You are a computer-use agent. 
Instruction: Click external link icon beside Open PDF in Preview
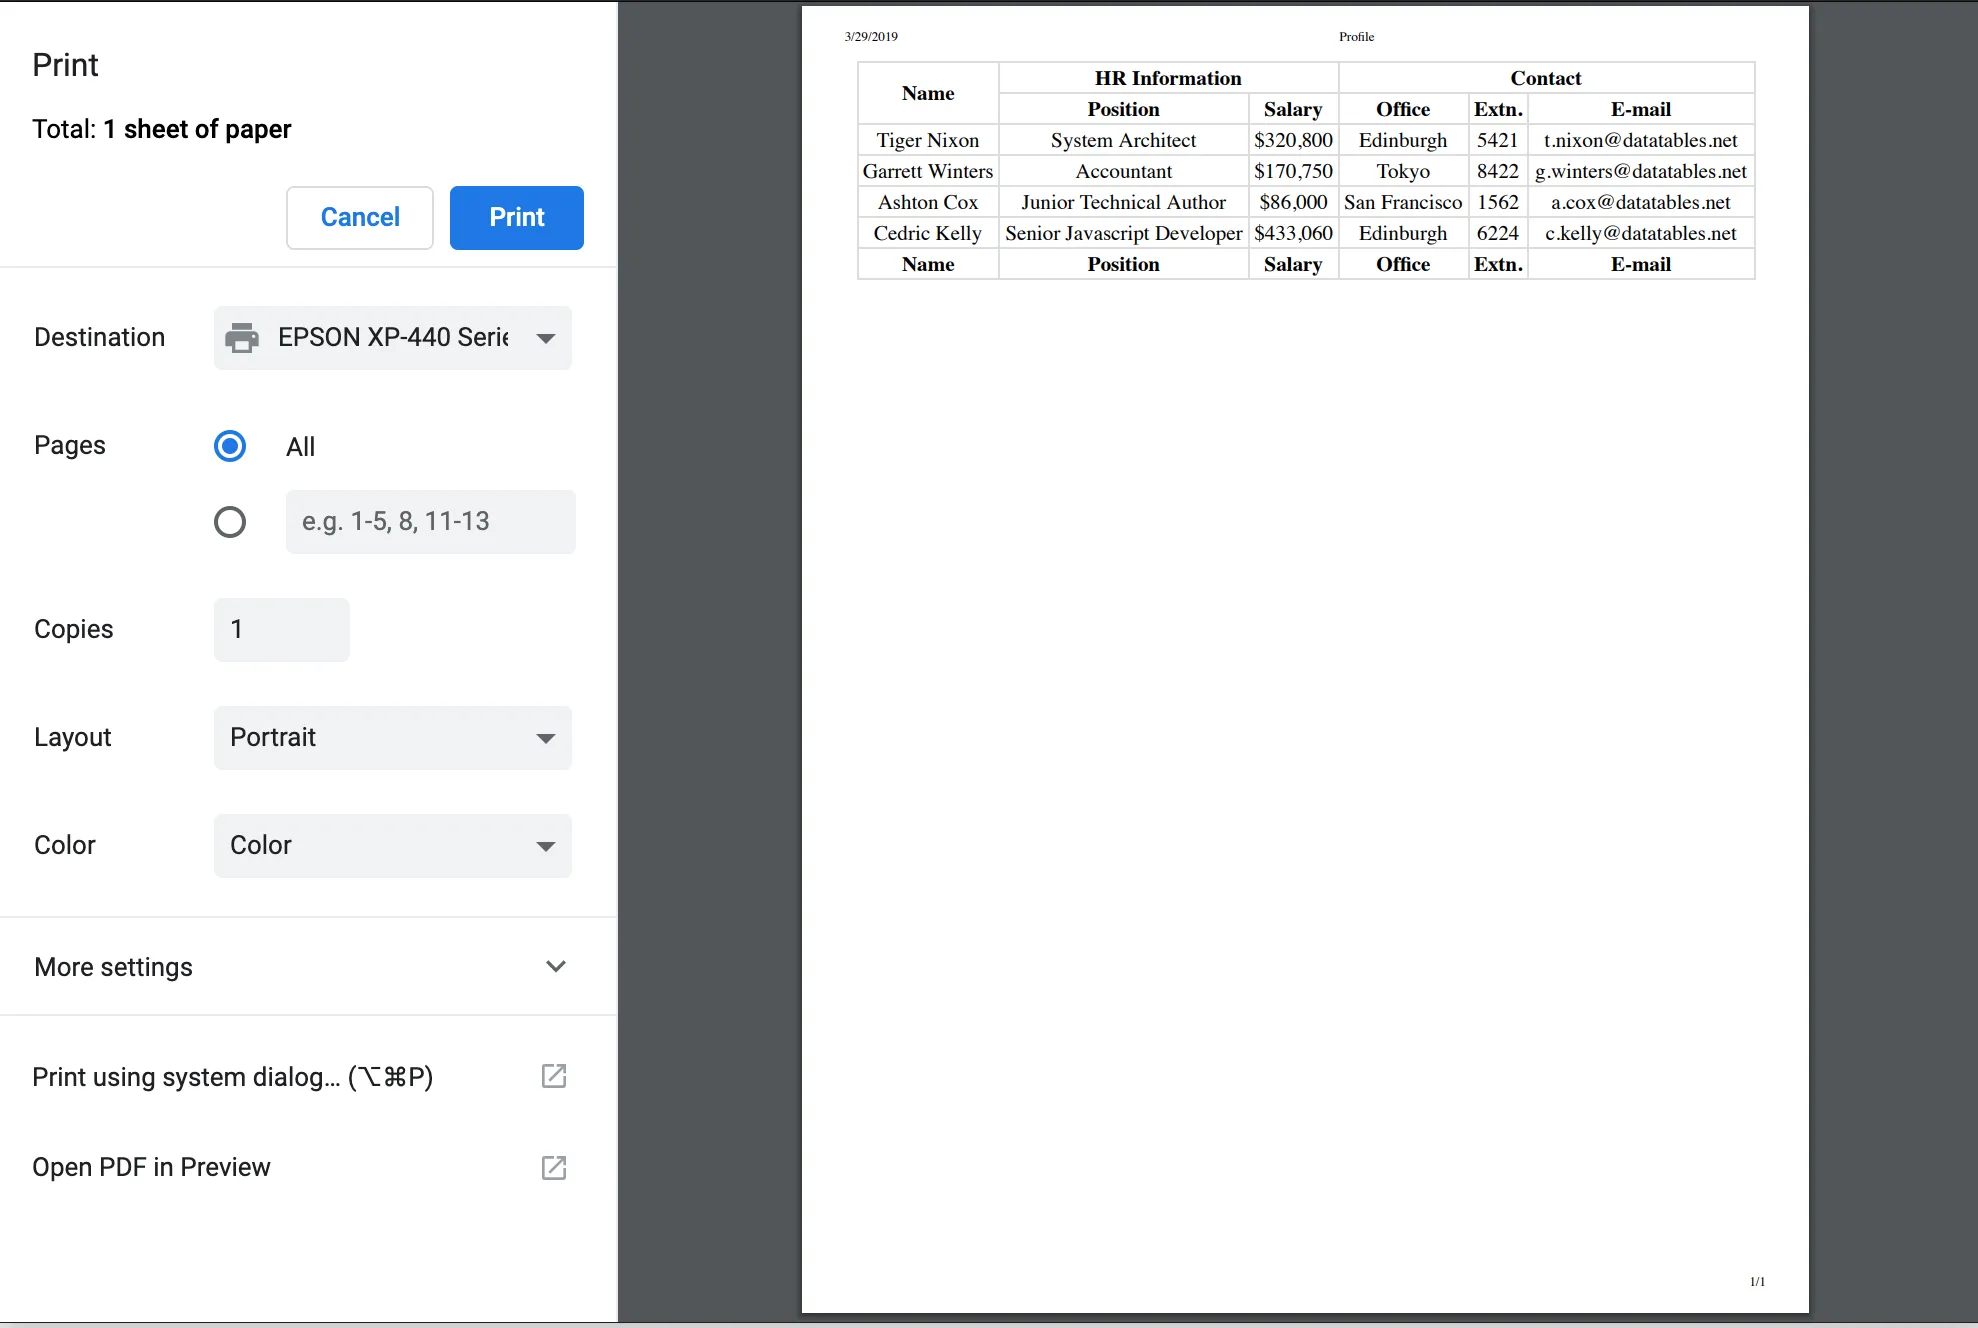[x=554, y=1167]
